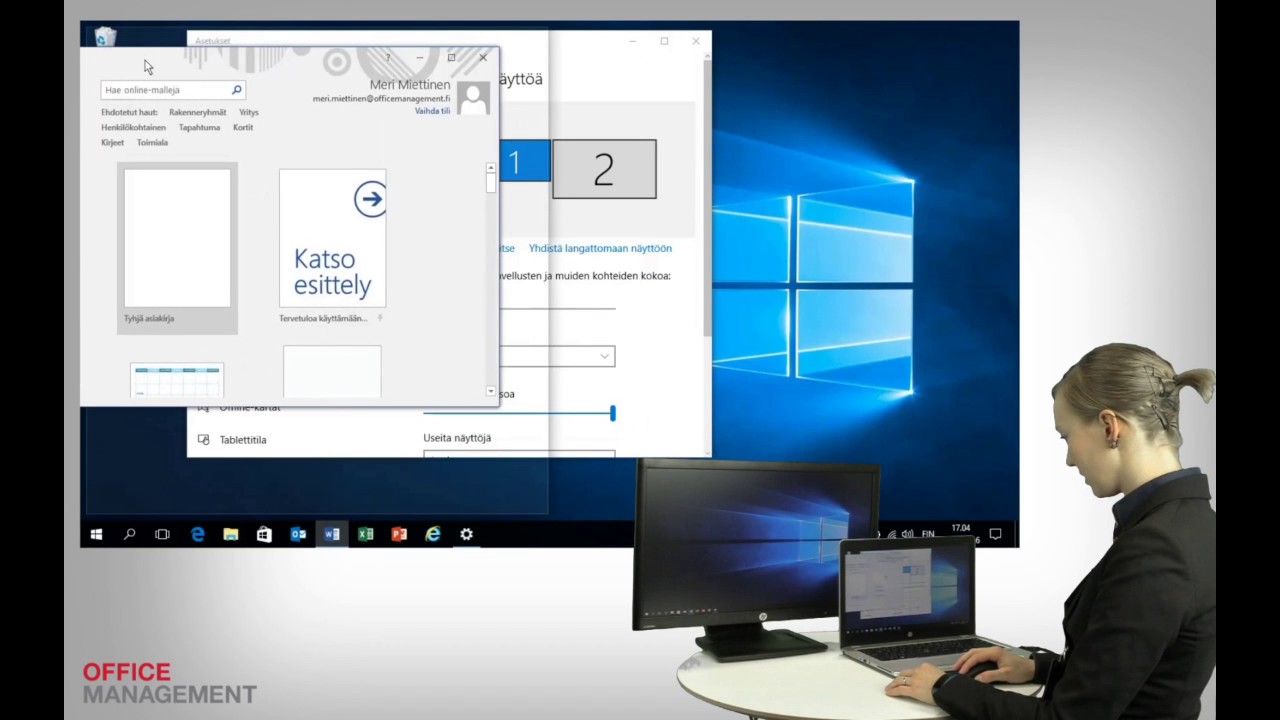The width and height of the screenshot is (1280, 720).
Task: Select the calendar template thumbnail
Action: pos(177,381)
